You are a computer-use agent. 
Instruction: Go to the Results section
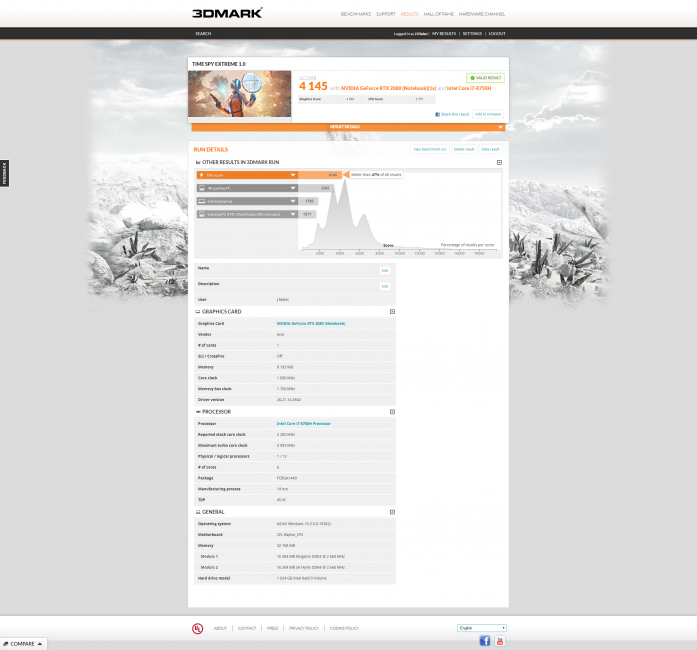coord(409,14)
